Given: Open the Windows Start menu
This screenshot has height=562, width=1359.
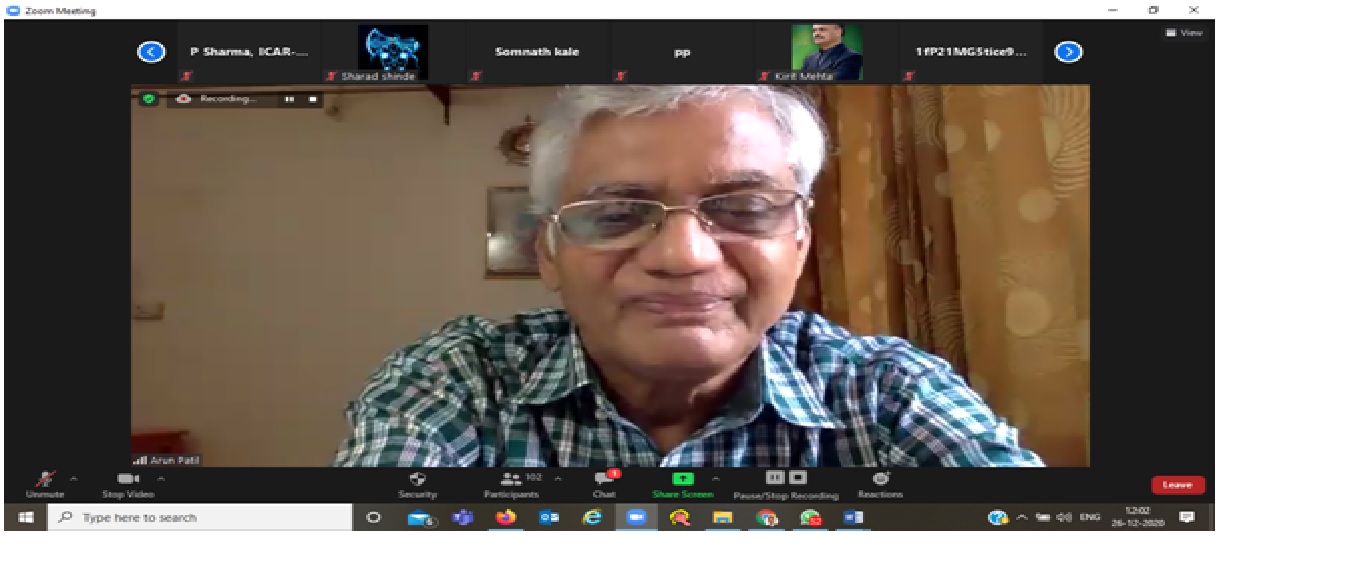Looking at the screenshot, I should pyautogui.click(x=26, y=517).
